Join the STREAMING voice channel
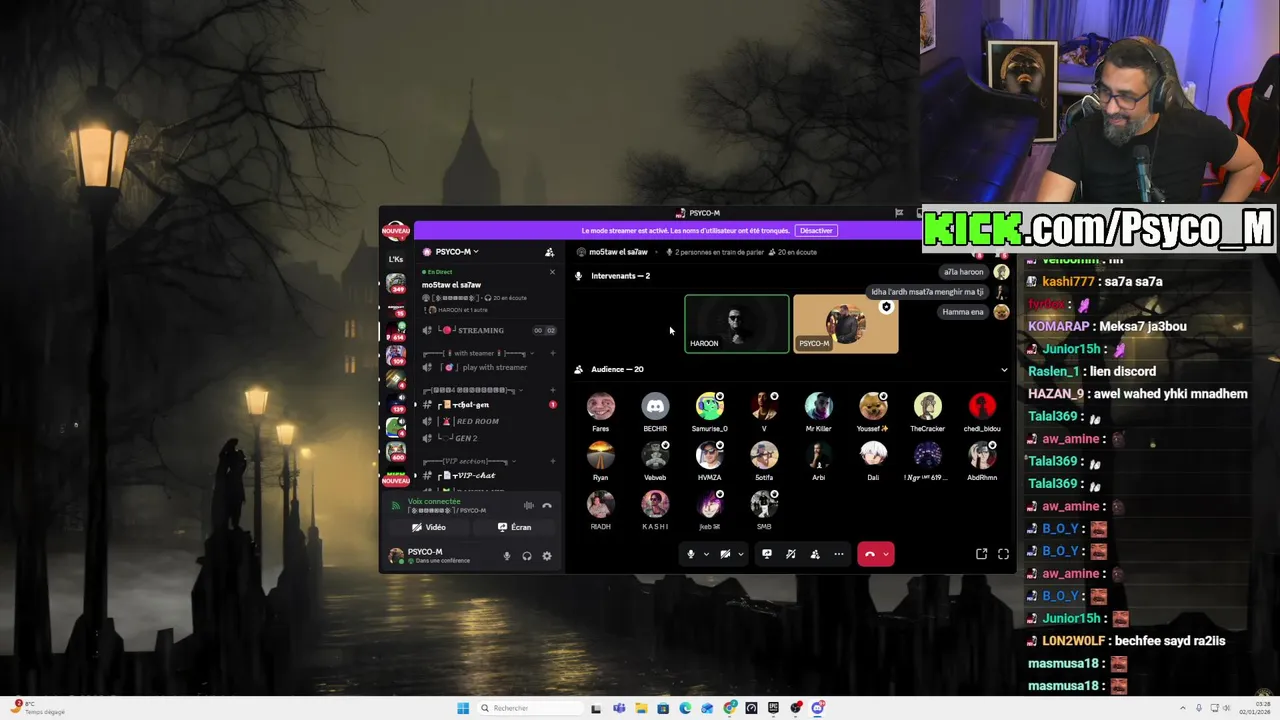Viewport: 1280px width, 720px height. coord(488,331)
